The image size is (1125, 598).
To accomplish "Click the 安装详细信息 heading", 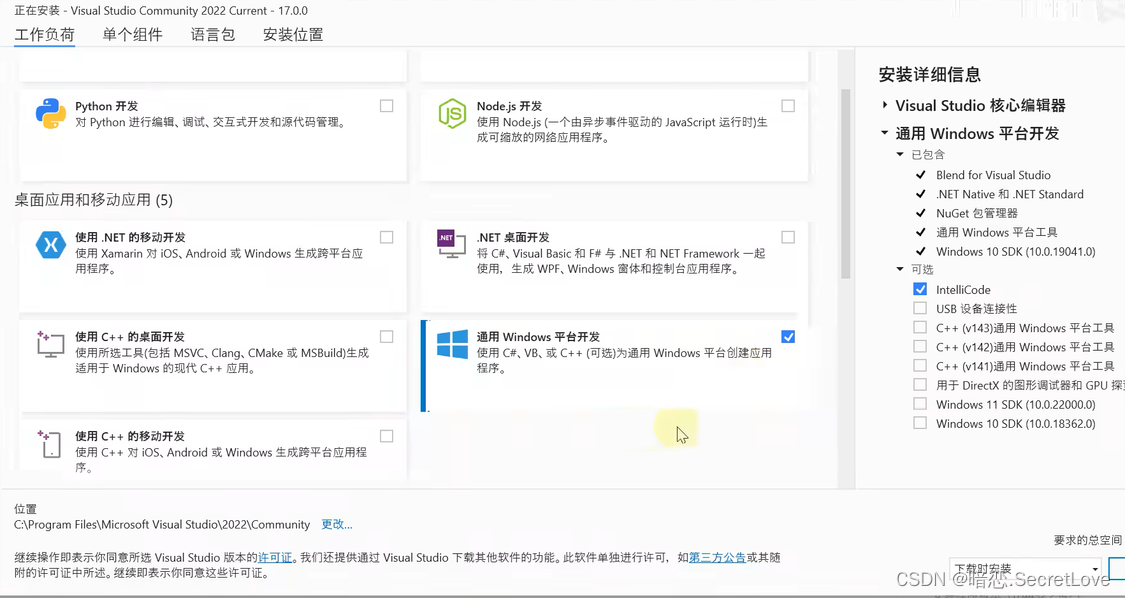I will (x=929, y=74).
